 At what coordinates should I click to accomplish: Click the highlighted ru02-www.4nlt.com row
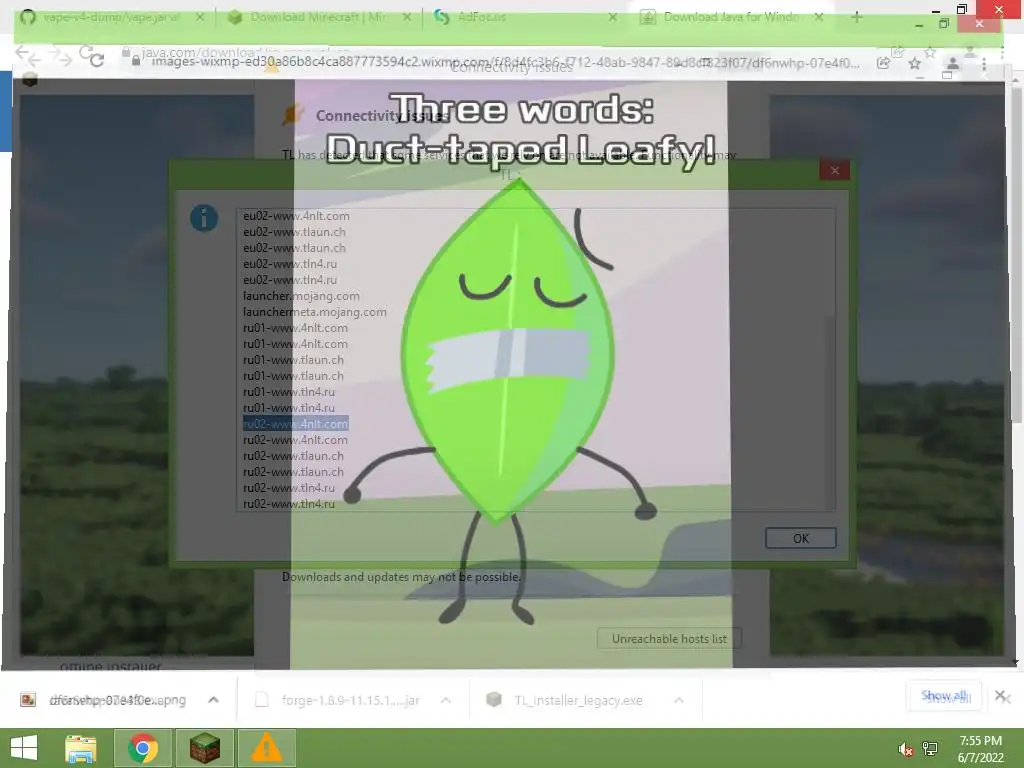pyautogui.click(x=296, y=424)
